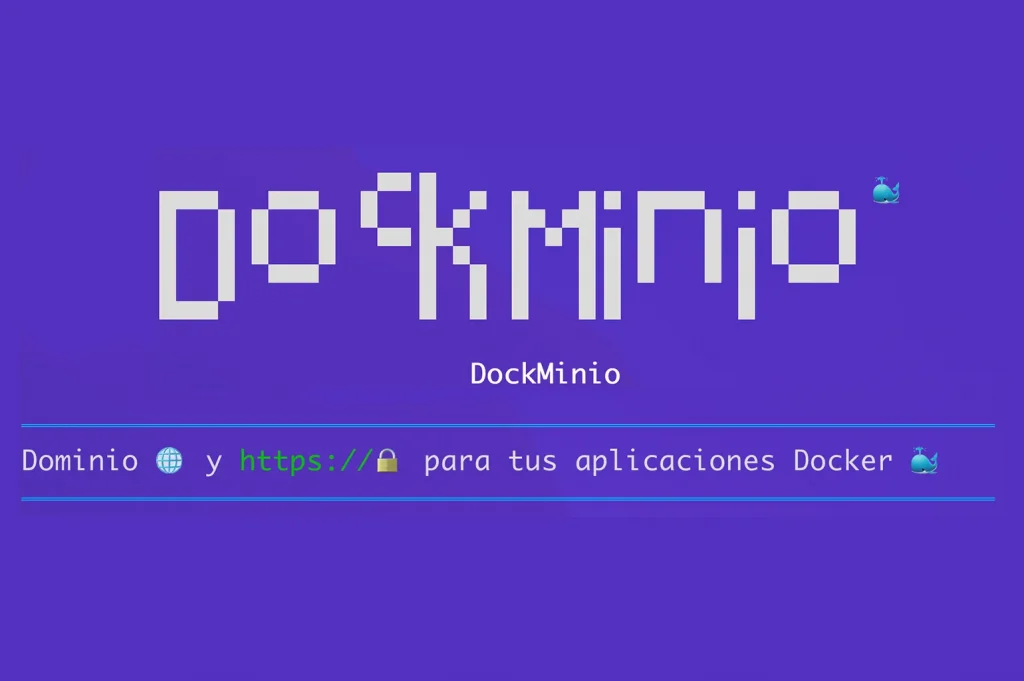
Task: Click the large pixel-art DockMinio logo
Action: click(x=507, y=246)
